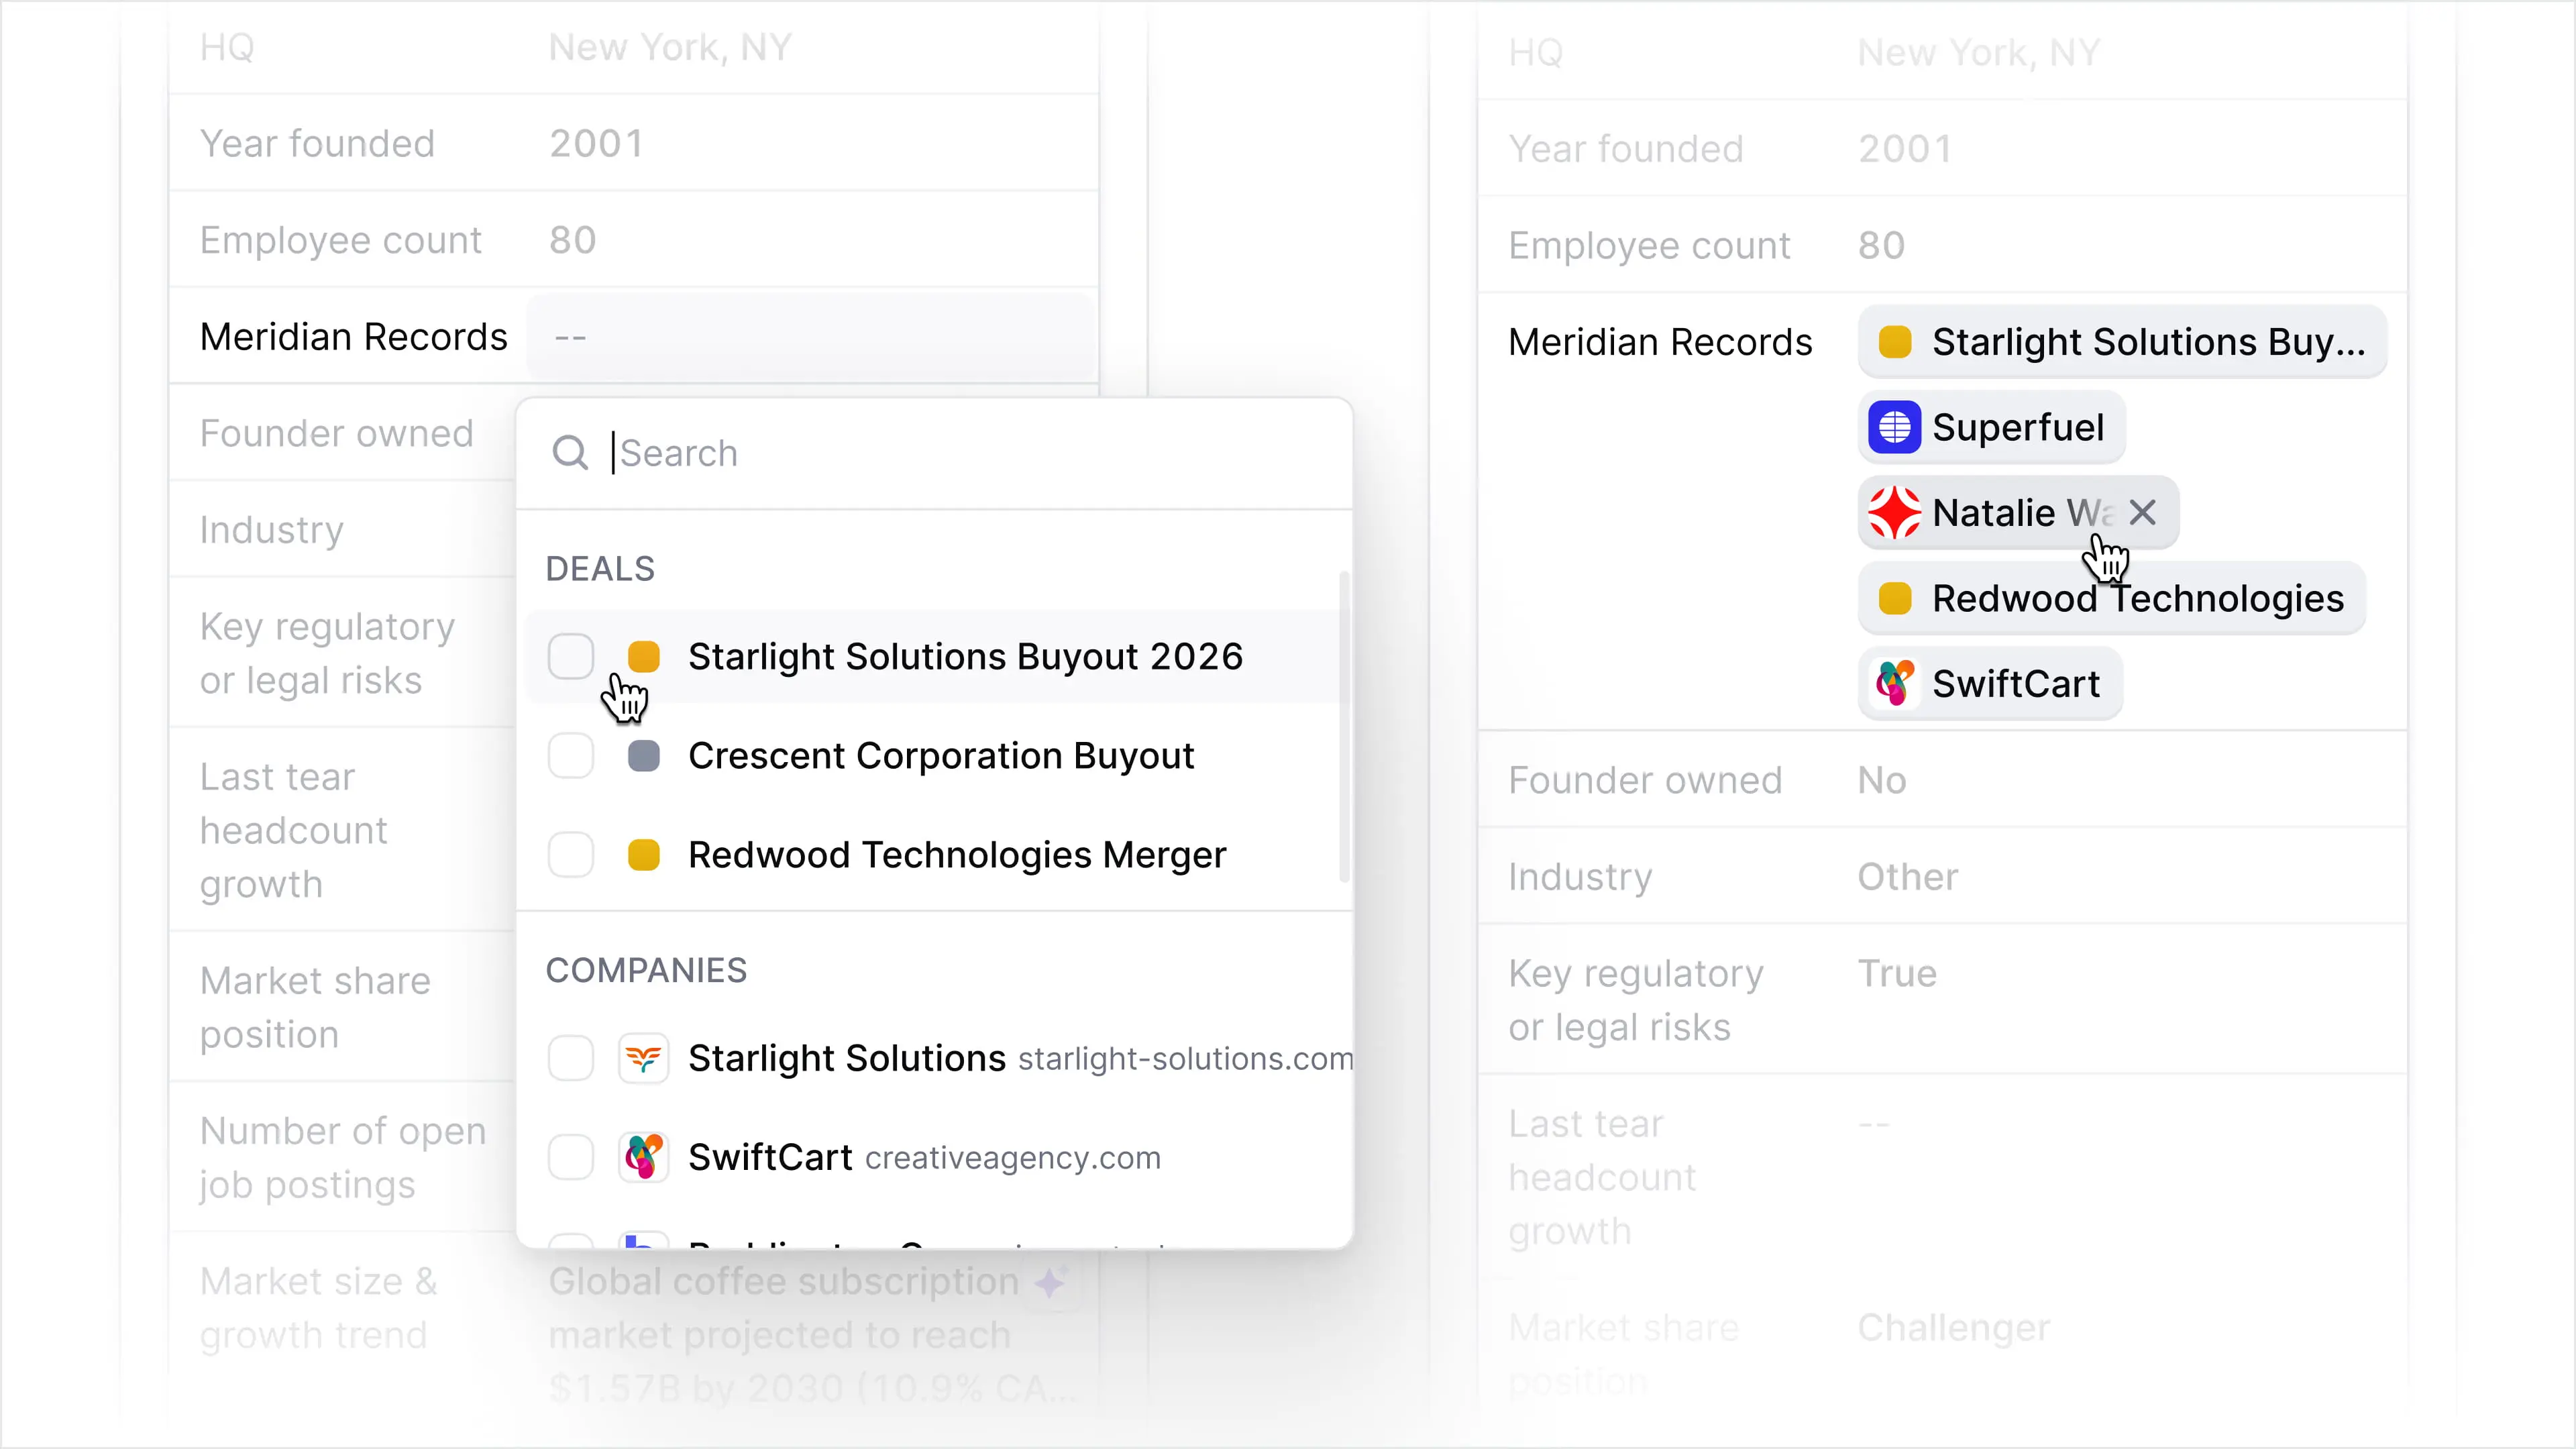Click the blue Superfuel globe icon
Image resolution: width=2576 pixels, height=1449 pixels.
1894,427
